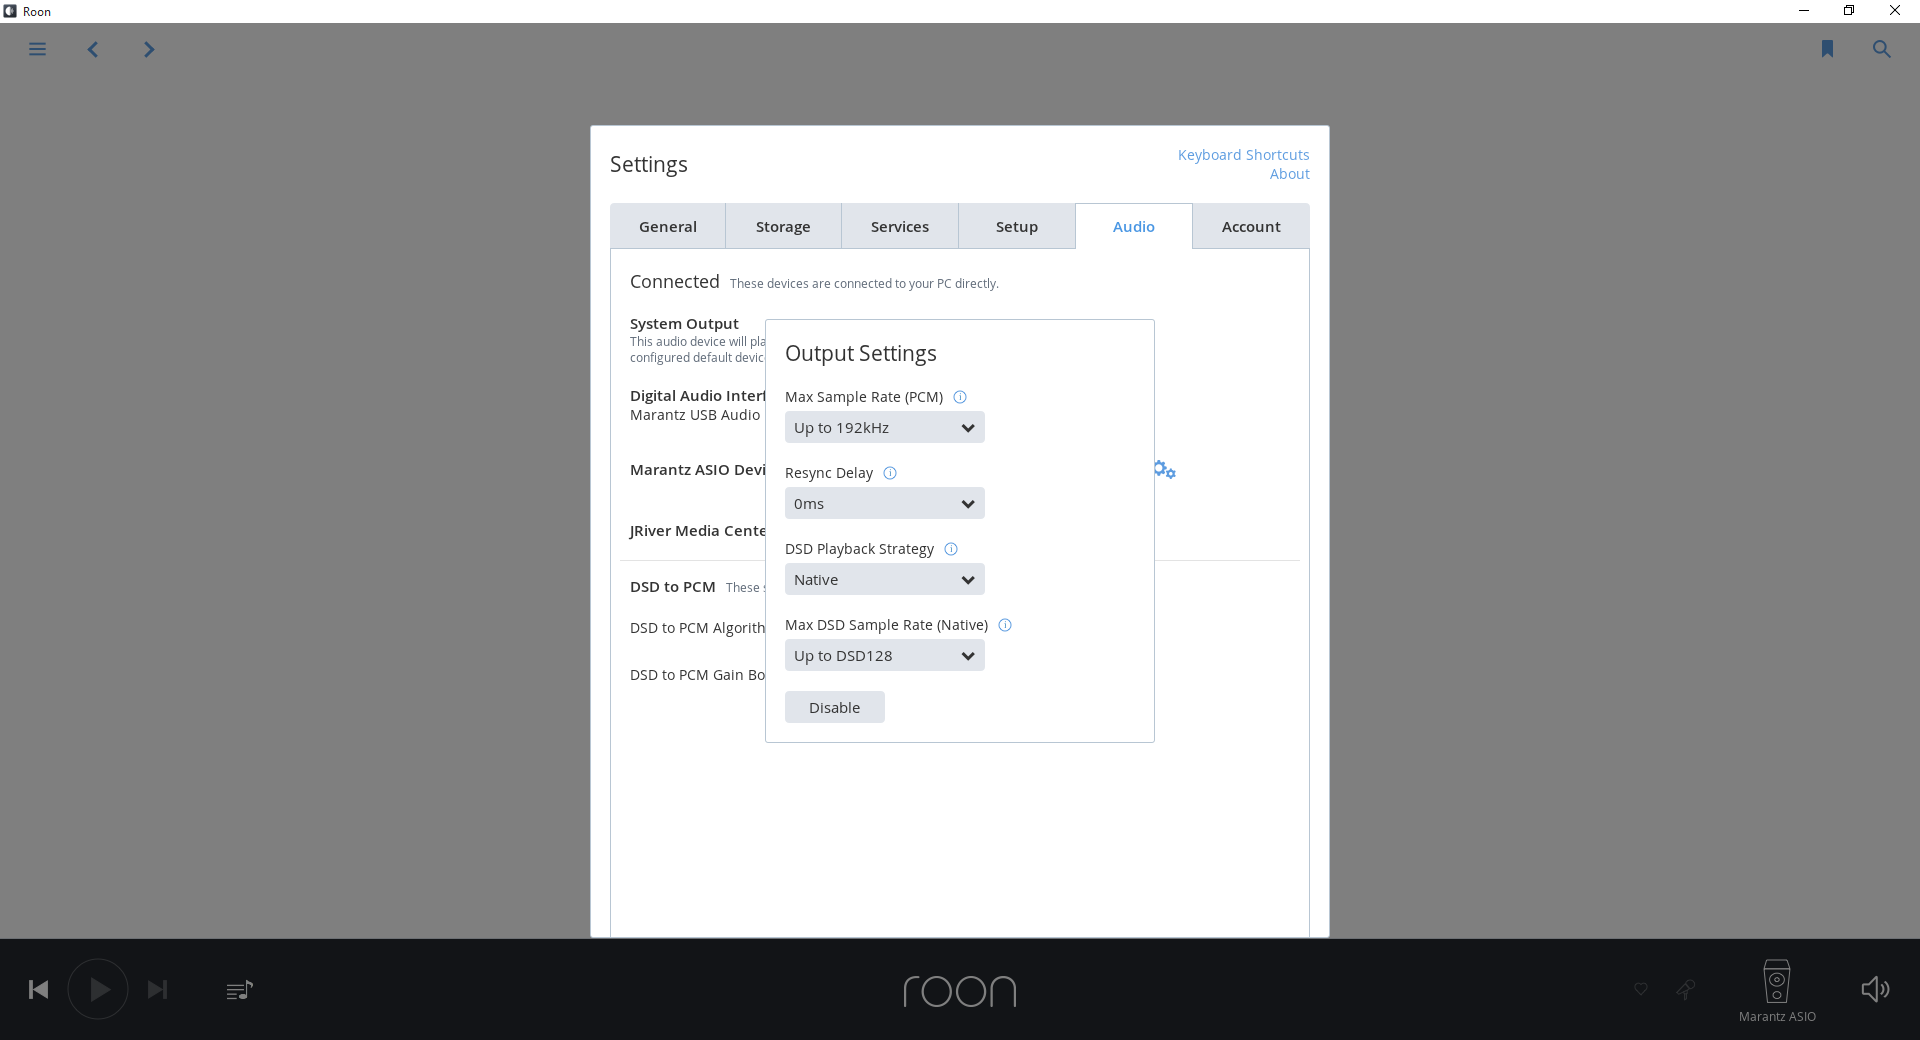The width and height of the screenshot is (1920, 1040).
Task: Click the play button
Action: (98, 989)
